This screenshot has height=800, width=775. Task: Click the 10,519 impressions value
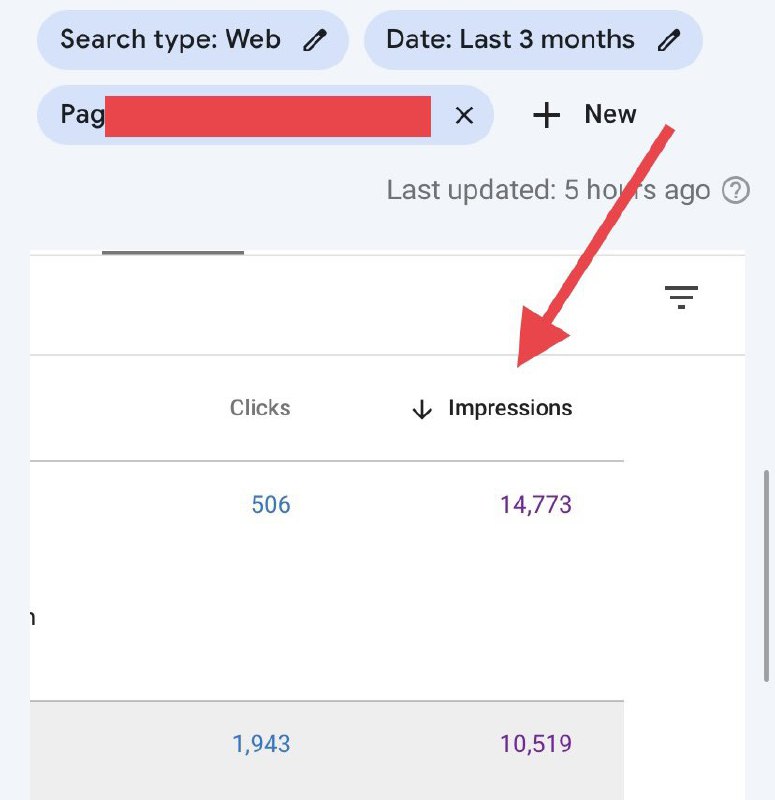coord(536,744)
